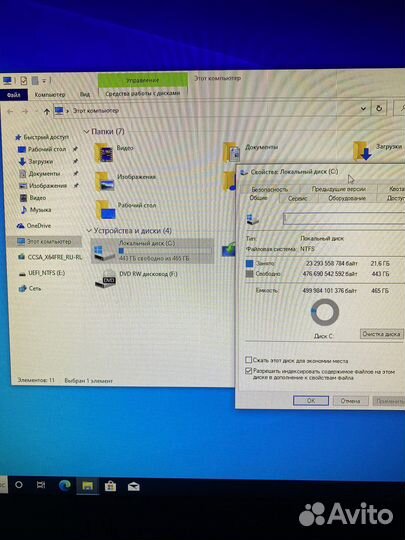Open the Загрузки folder icon in the folders list

(x=363, y=151)
